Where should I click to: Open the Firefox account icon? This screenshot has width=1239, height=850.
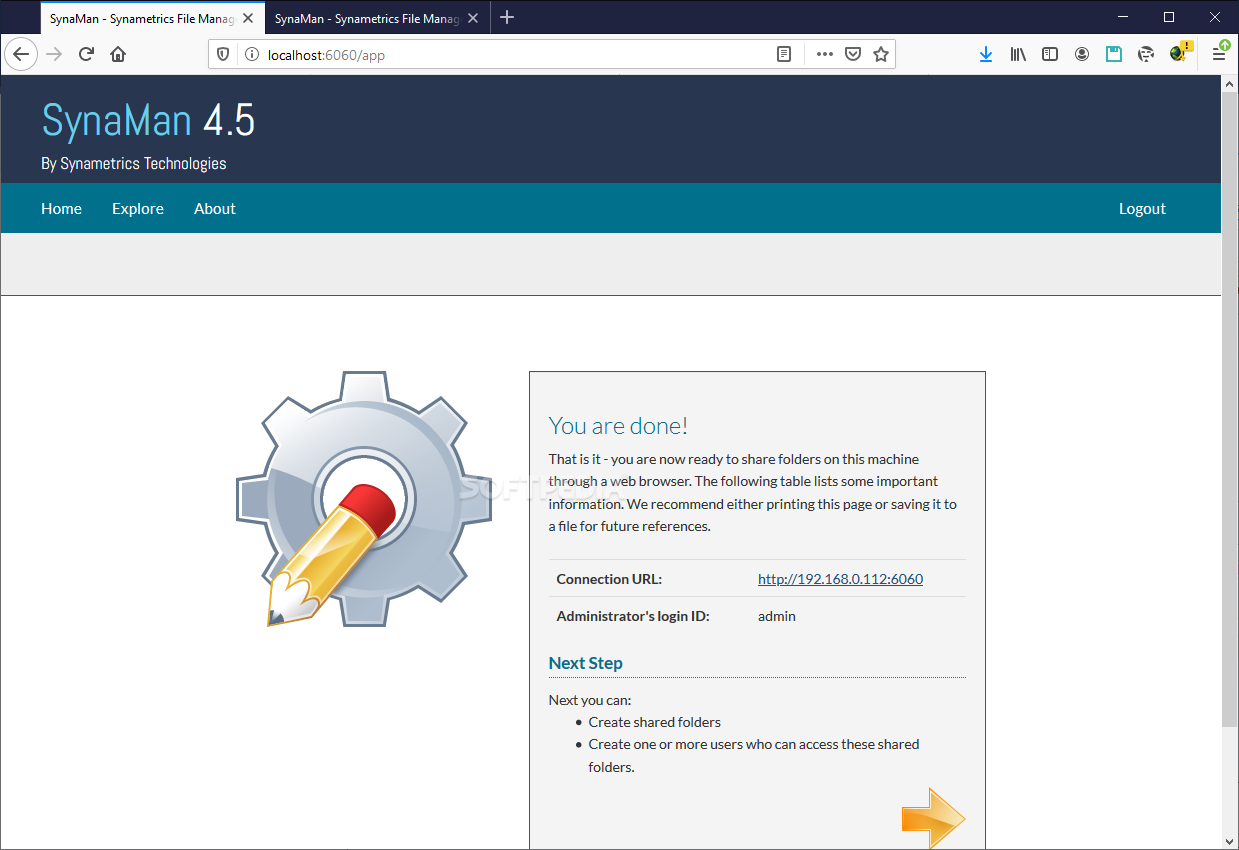pyautogui.click(x=1082, y=55)
